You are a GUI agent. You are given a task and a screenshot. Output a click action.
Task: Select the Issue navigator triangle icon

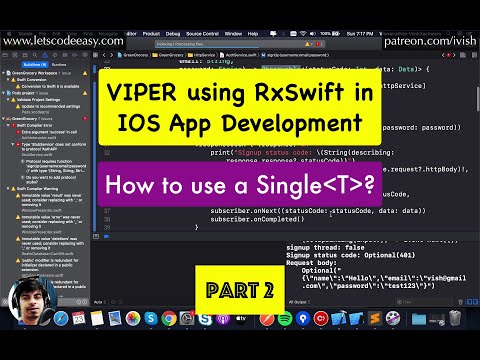45,55
